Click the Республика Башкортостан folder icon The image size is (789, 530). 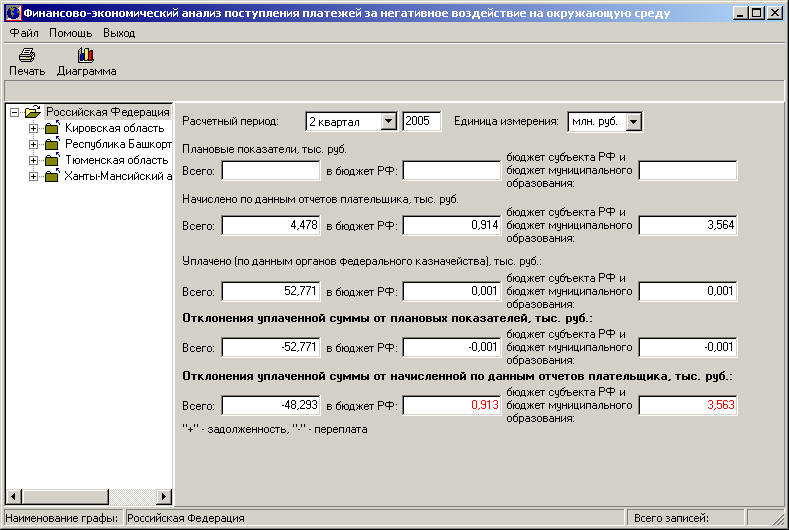tap(51, 144)
